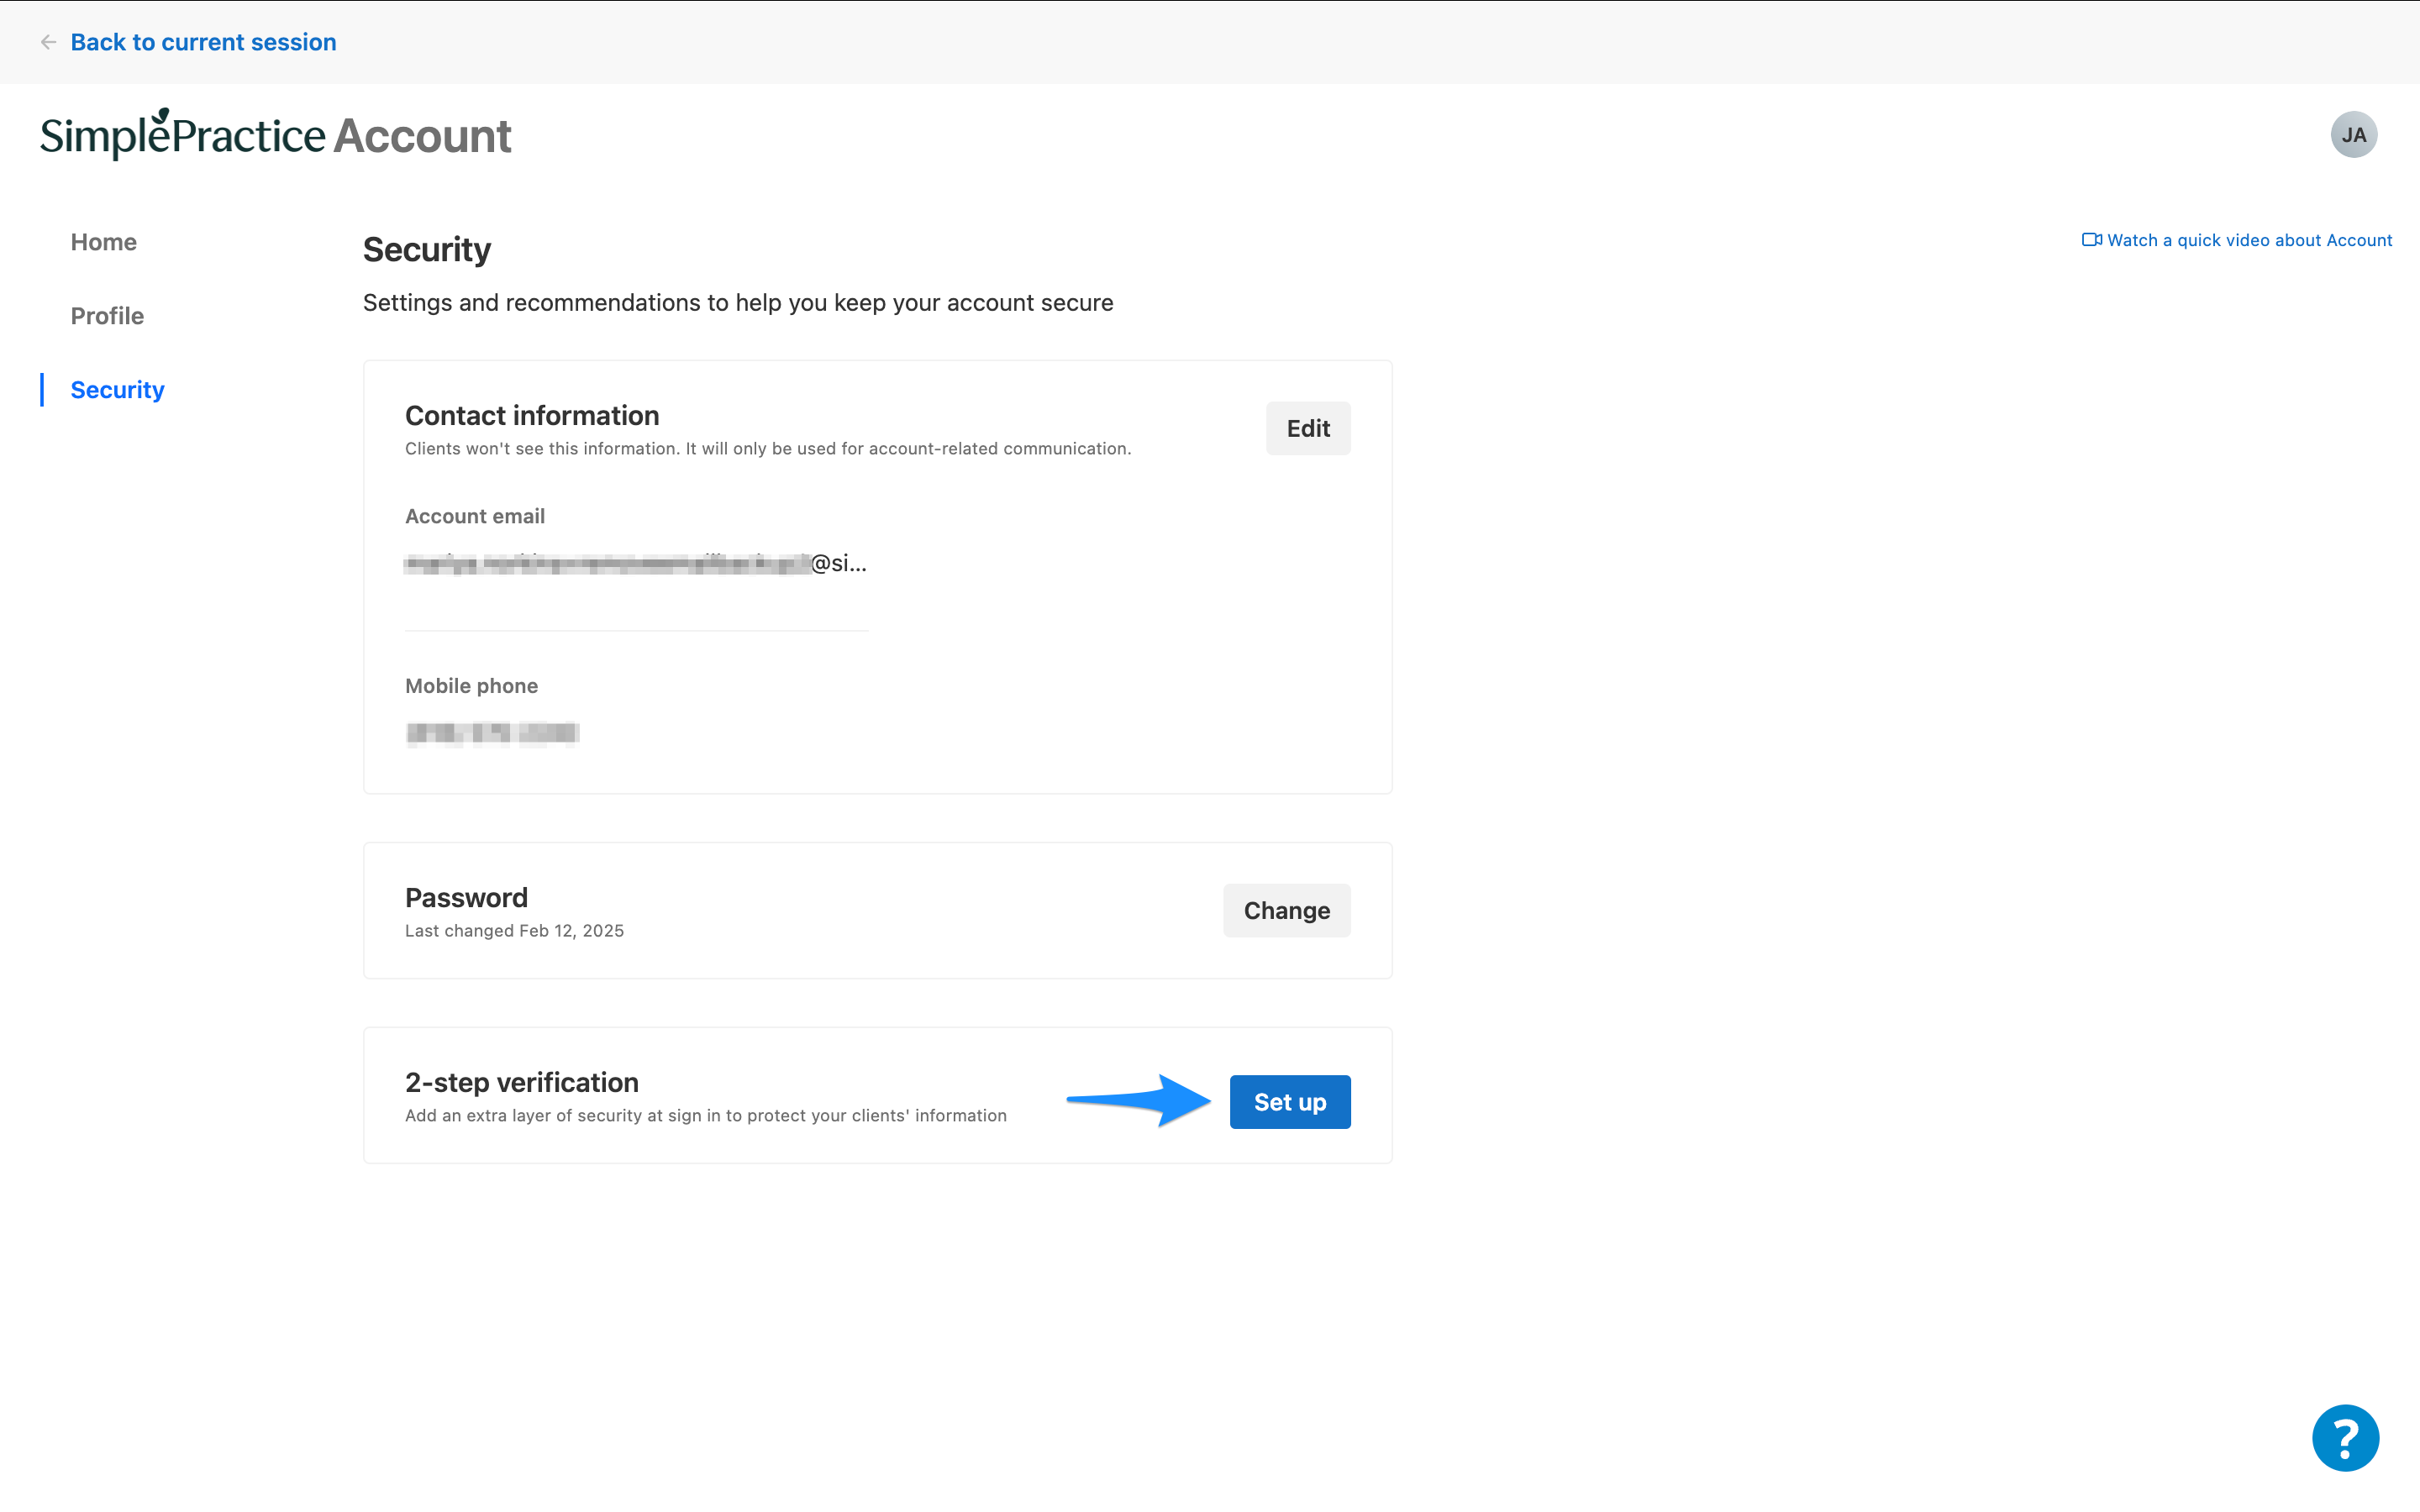Click the Mobile phone label

coord(471,686)
